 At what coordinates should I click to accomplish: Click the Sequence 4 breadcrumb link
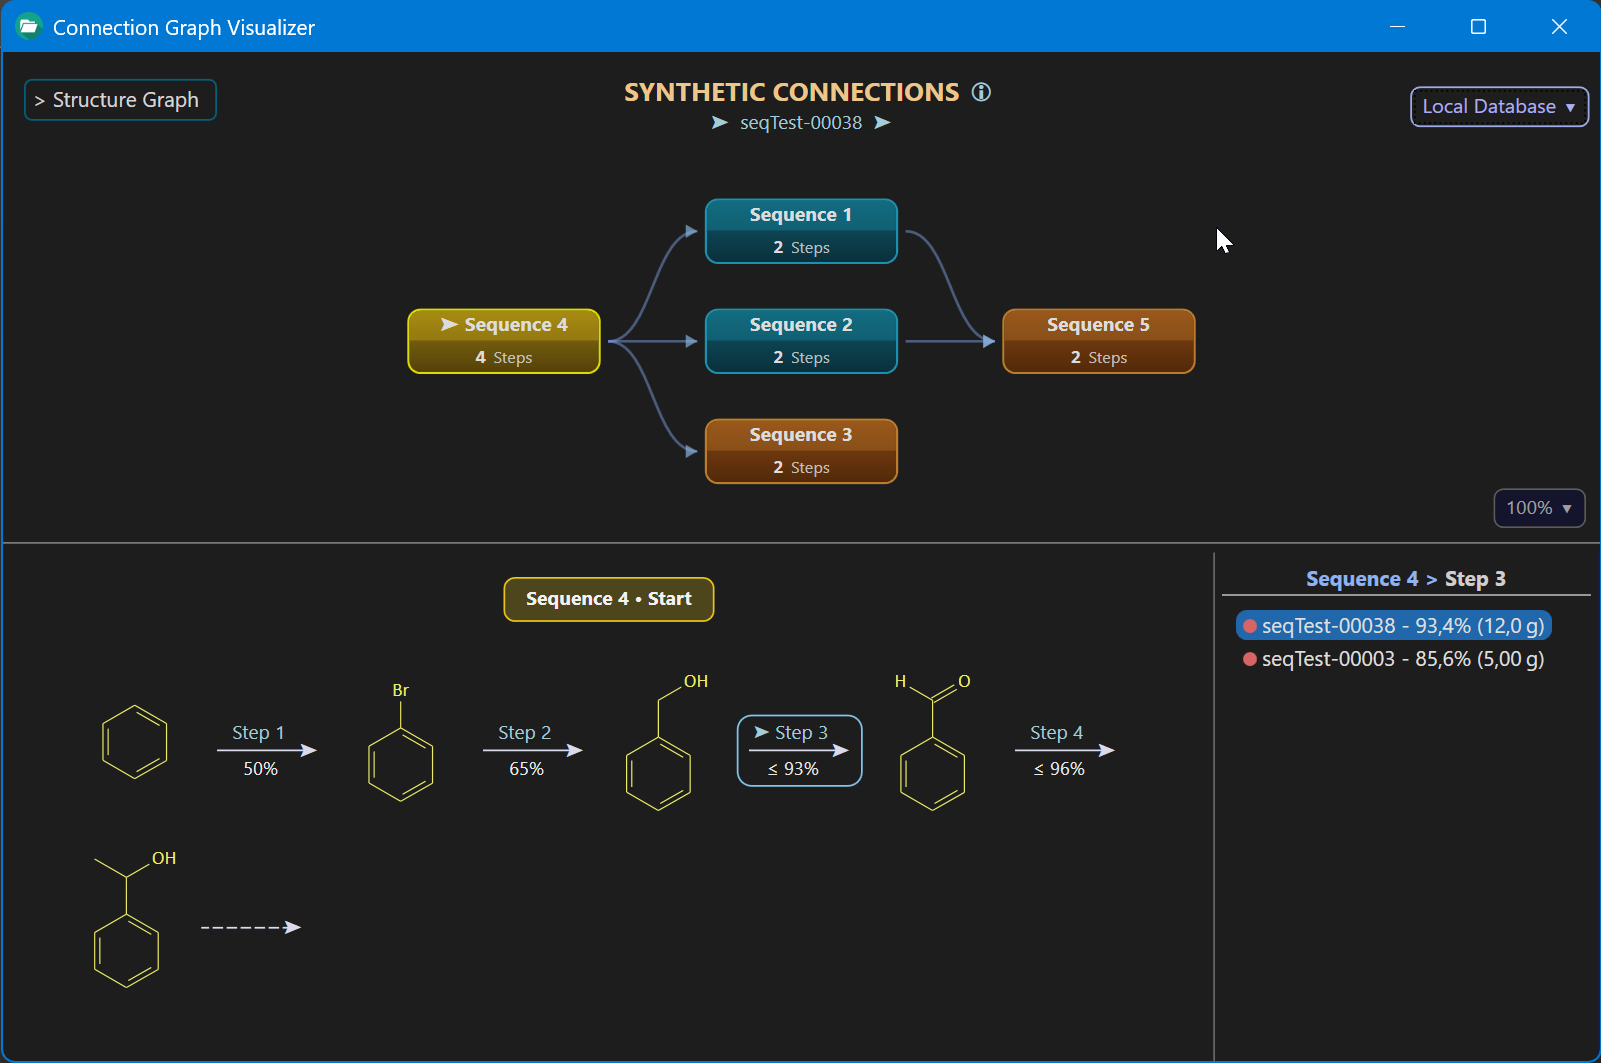coord(1362,579)
